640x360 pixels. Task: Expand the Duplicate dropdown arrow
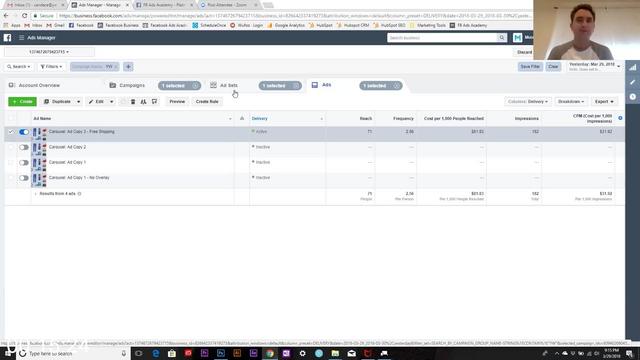tap(78, 102)
